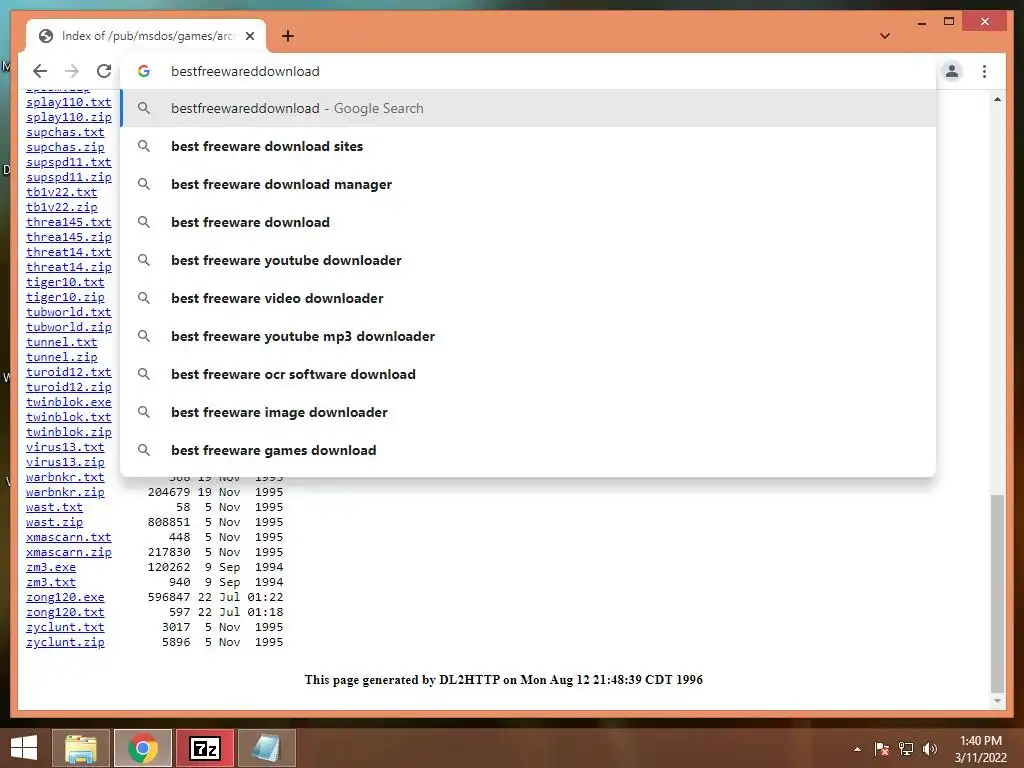Click search icon beside best freeware games download
Screen dimensions: 1024x768
(144, 450)
